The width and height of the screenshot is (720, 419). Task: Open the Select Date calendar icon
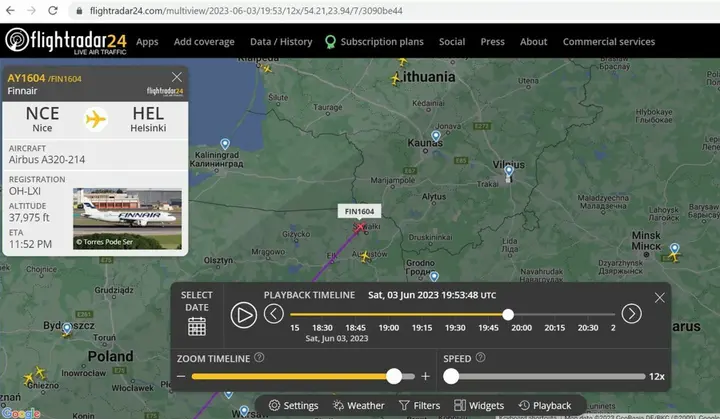click(197, 327)
